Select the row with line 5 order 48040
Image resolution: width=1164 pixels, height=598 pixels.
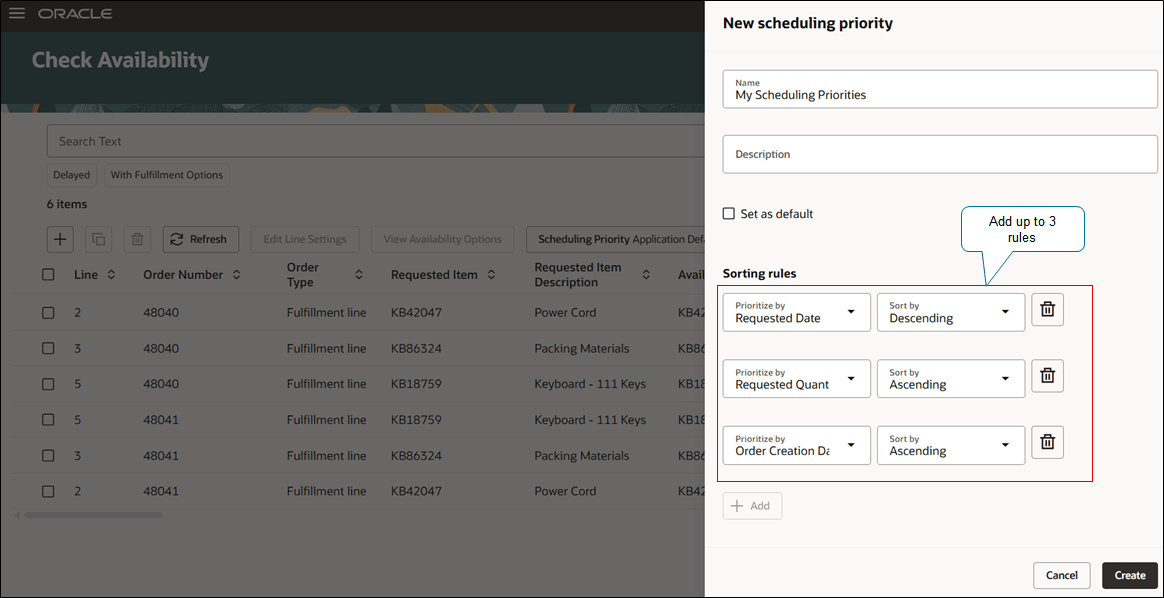[x=48, y=384]
